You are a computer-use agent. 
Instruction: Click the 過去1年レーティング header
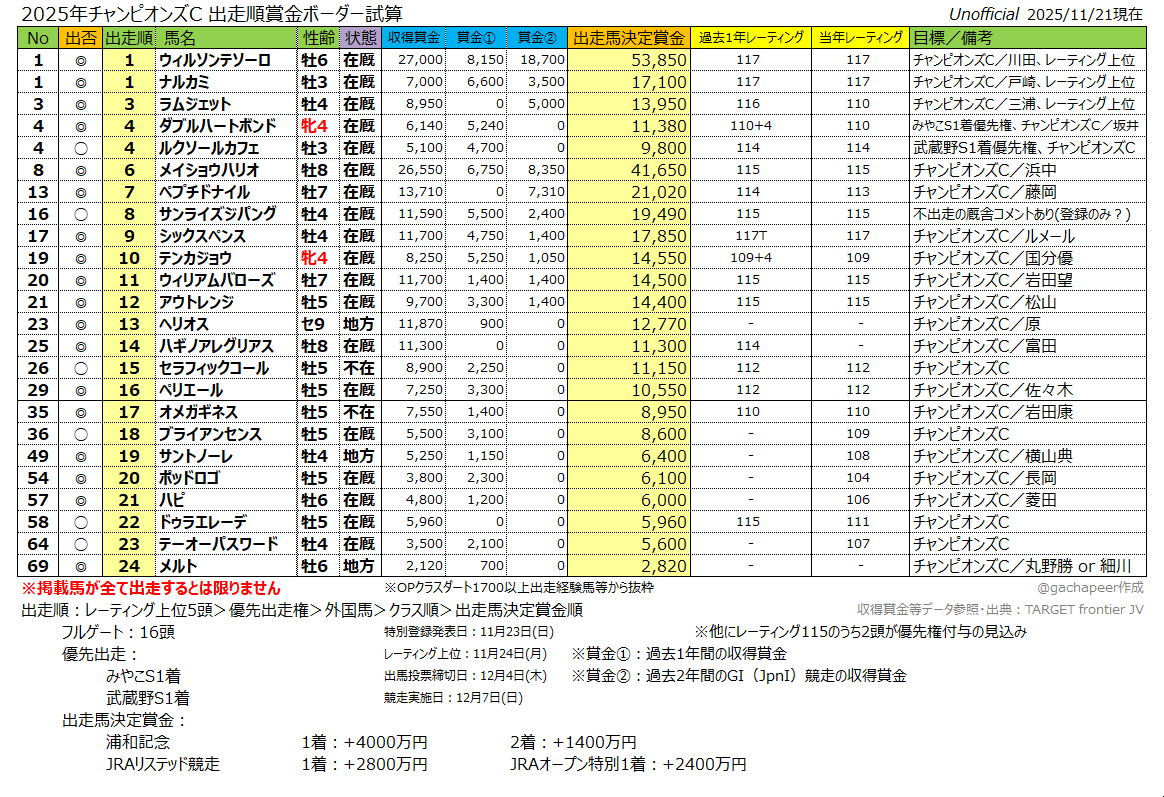tap(751, 38)
